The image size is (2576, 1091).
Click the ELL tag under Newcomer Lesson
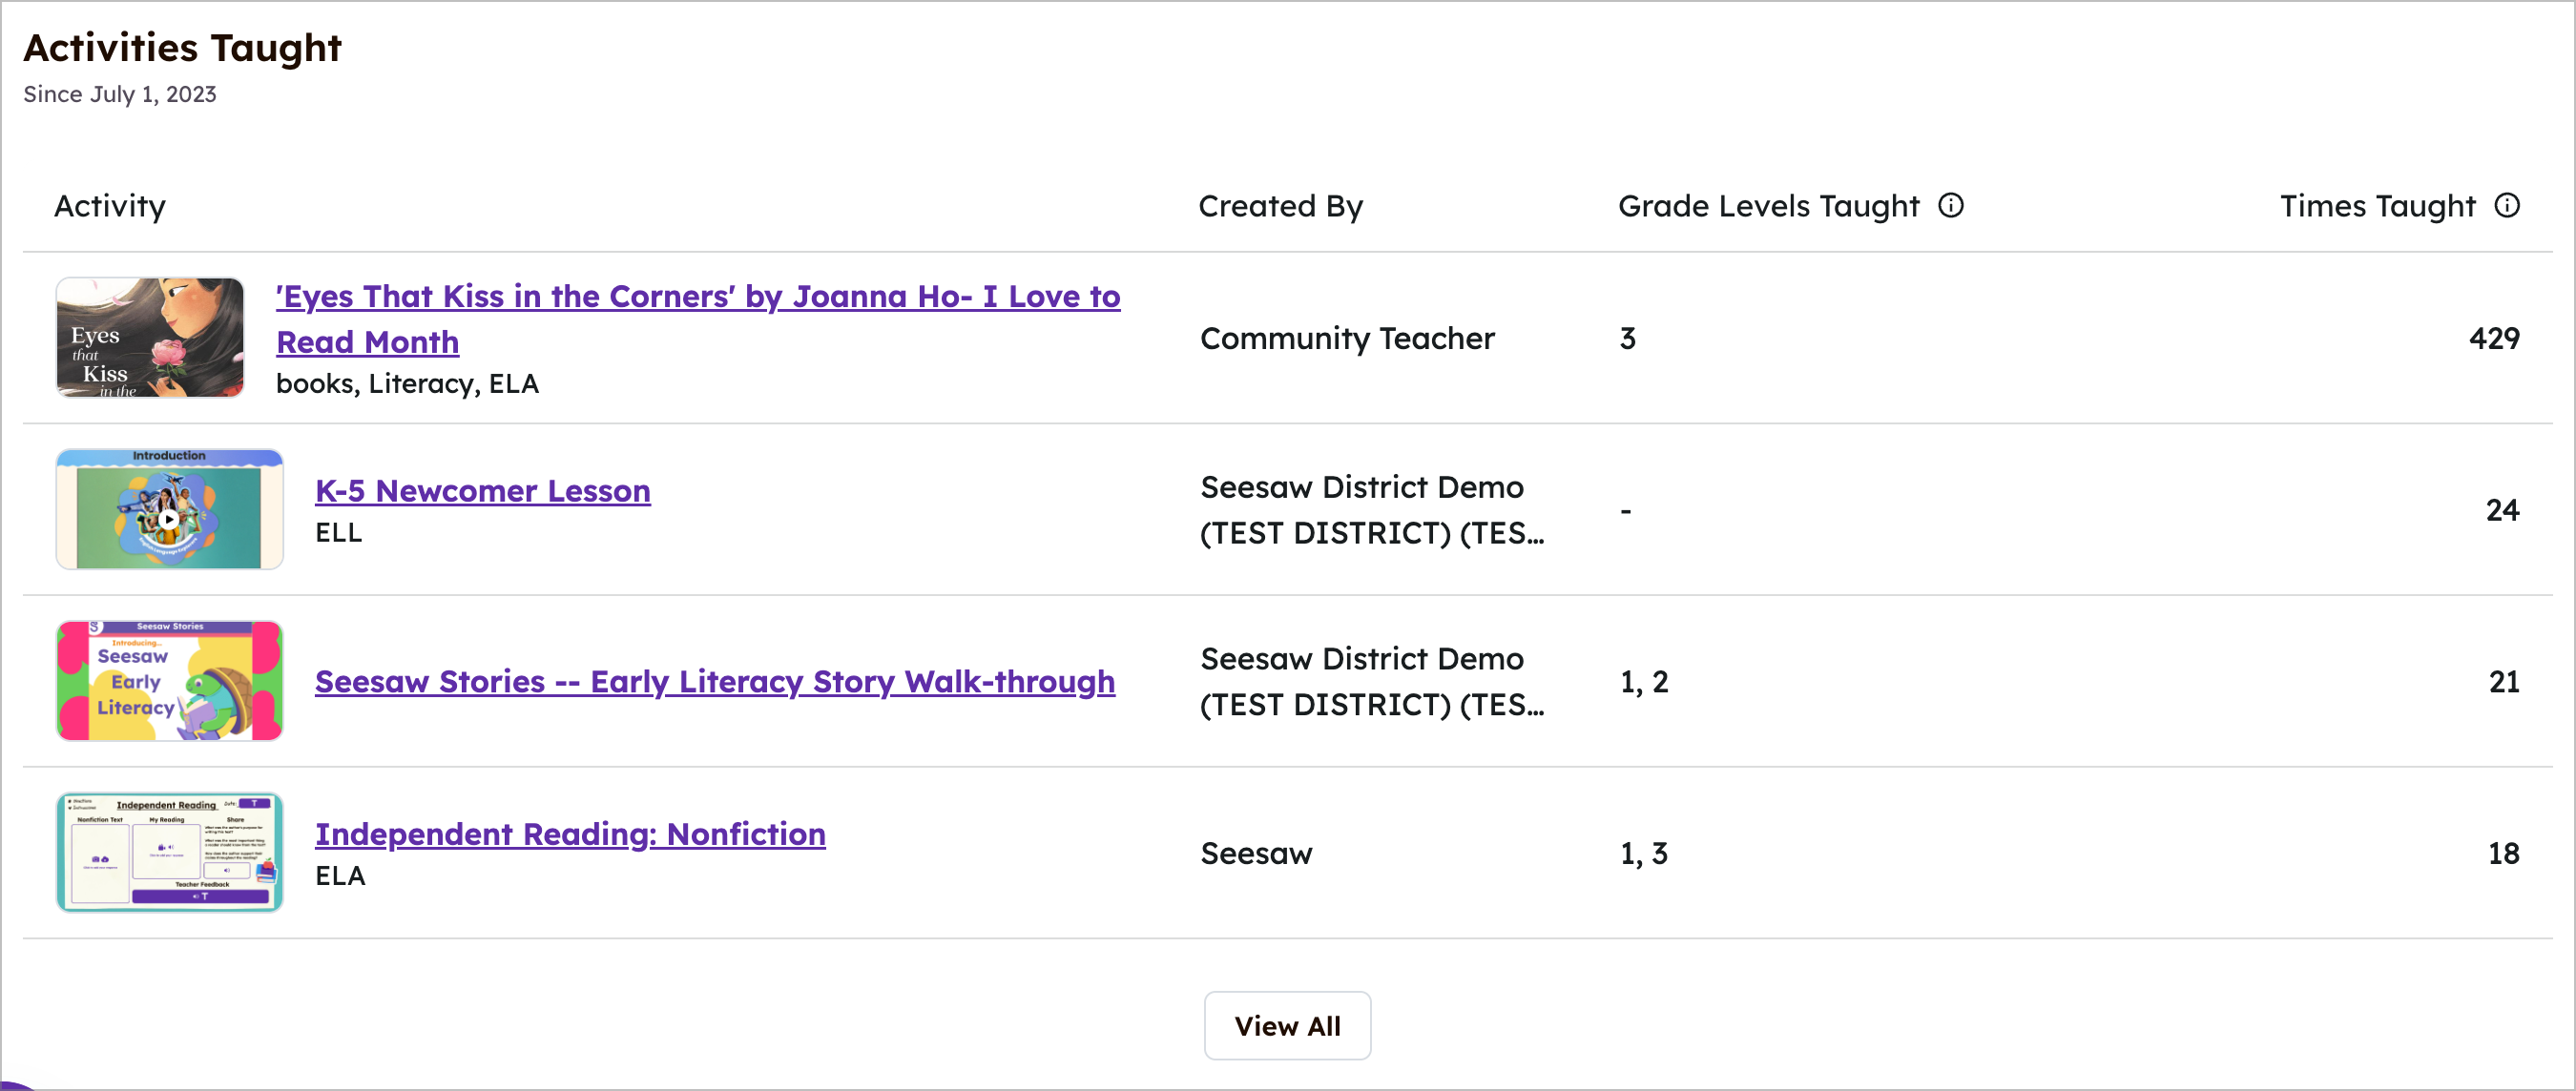coord(338,533)
